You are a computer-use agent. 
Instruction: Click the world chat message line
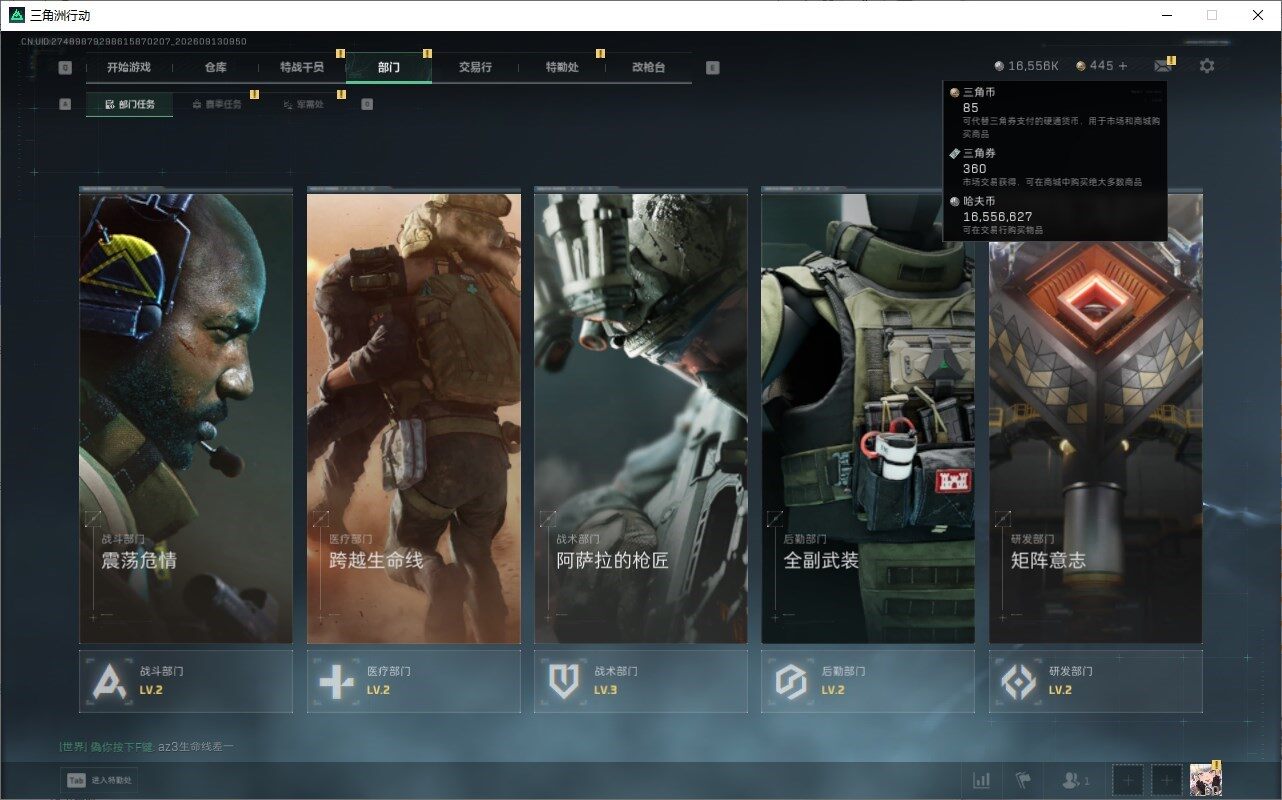point(147,747)
